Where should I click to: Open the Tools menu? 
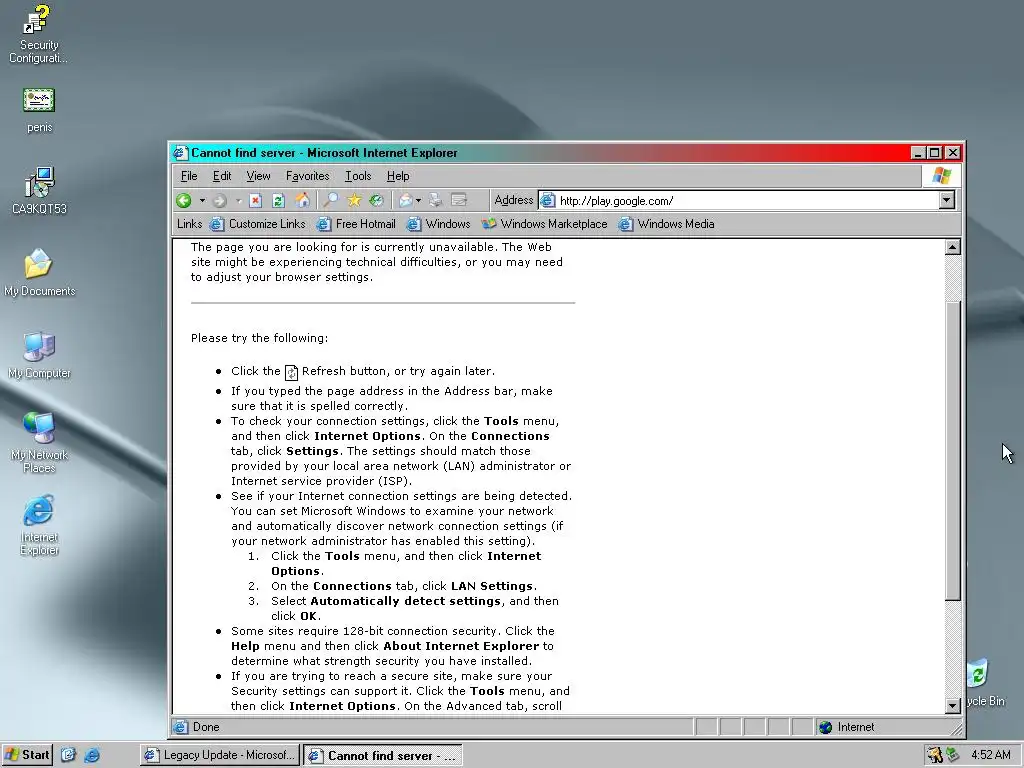tap(358, 176)
